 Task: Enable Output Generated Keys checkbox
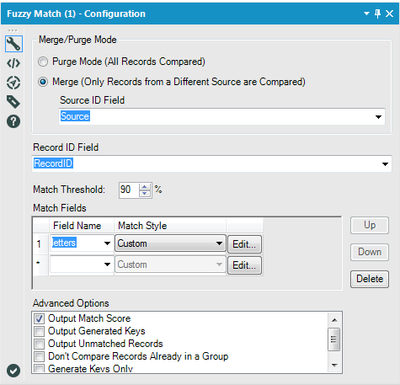(39, 331)
